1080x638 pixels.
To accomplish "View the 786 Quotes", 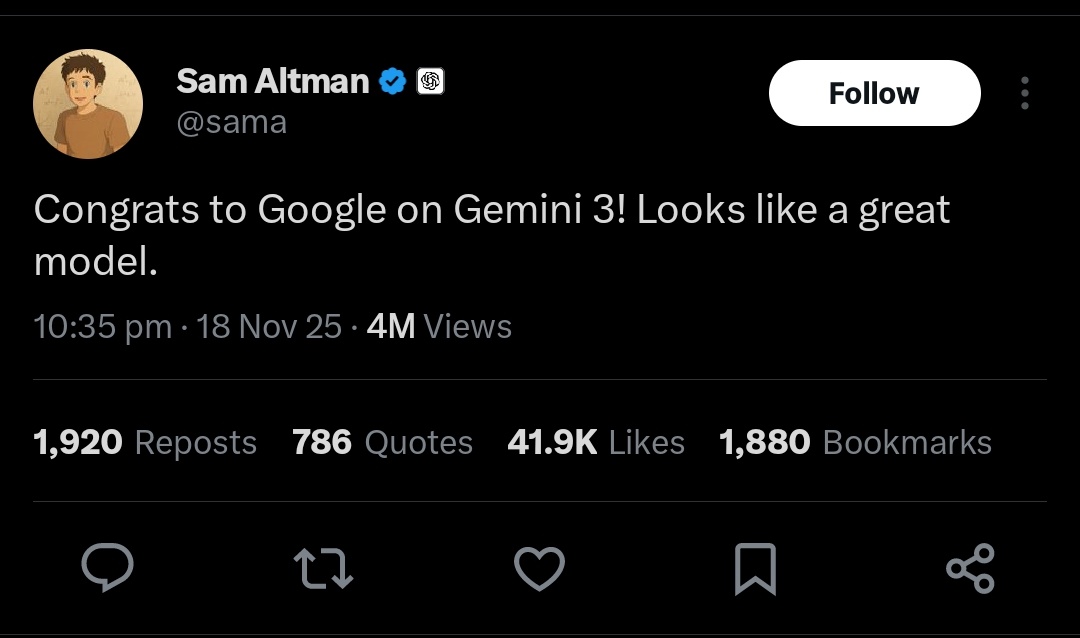I will [382, 442].
